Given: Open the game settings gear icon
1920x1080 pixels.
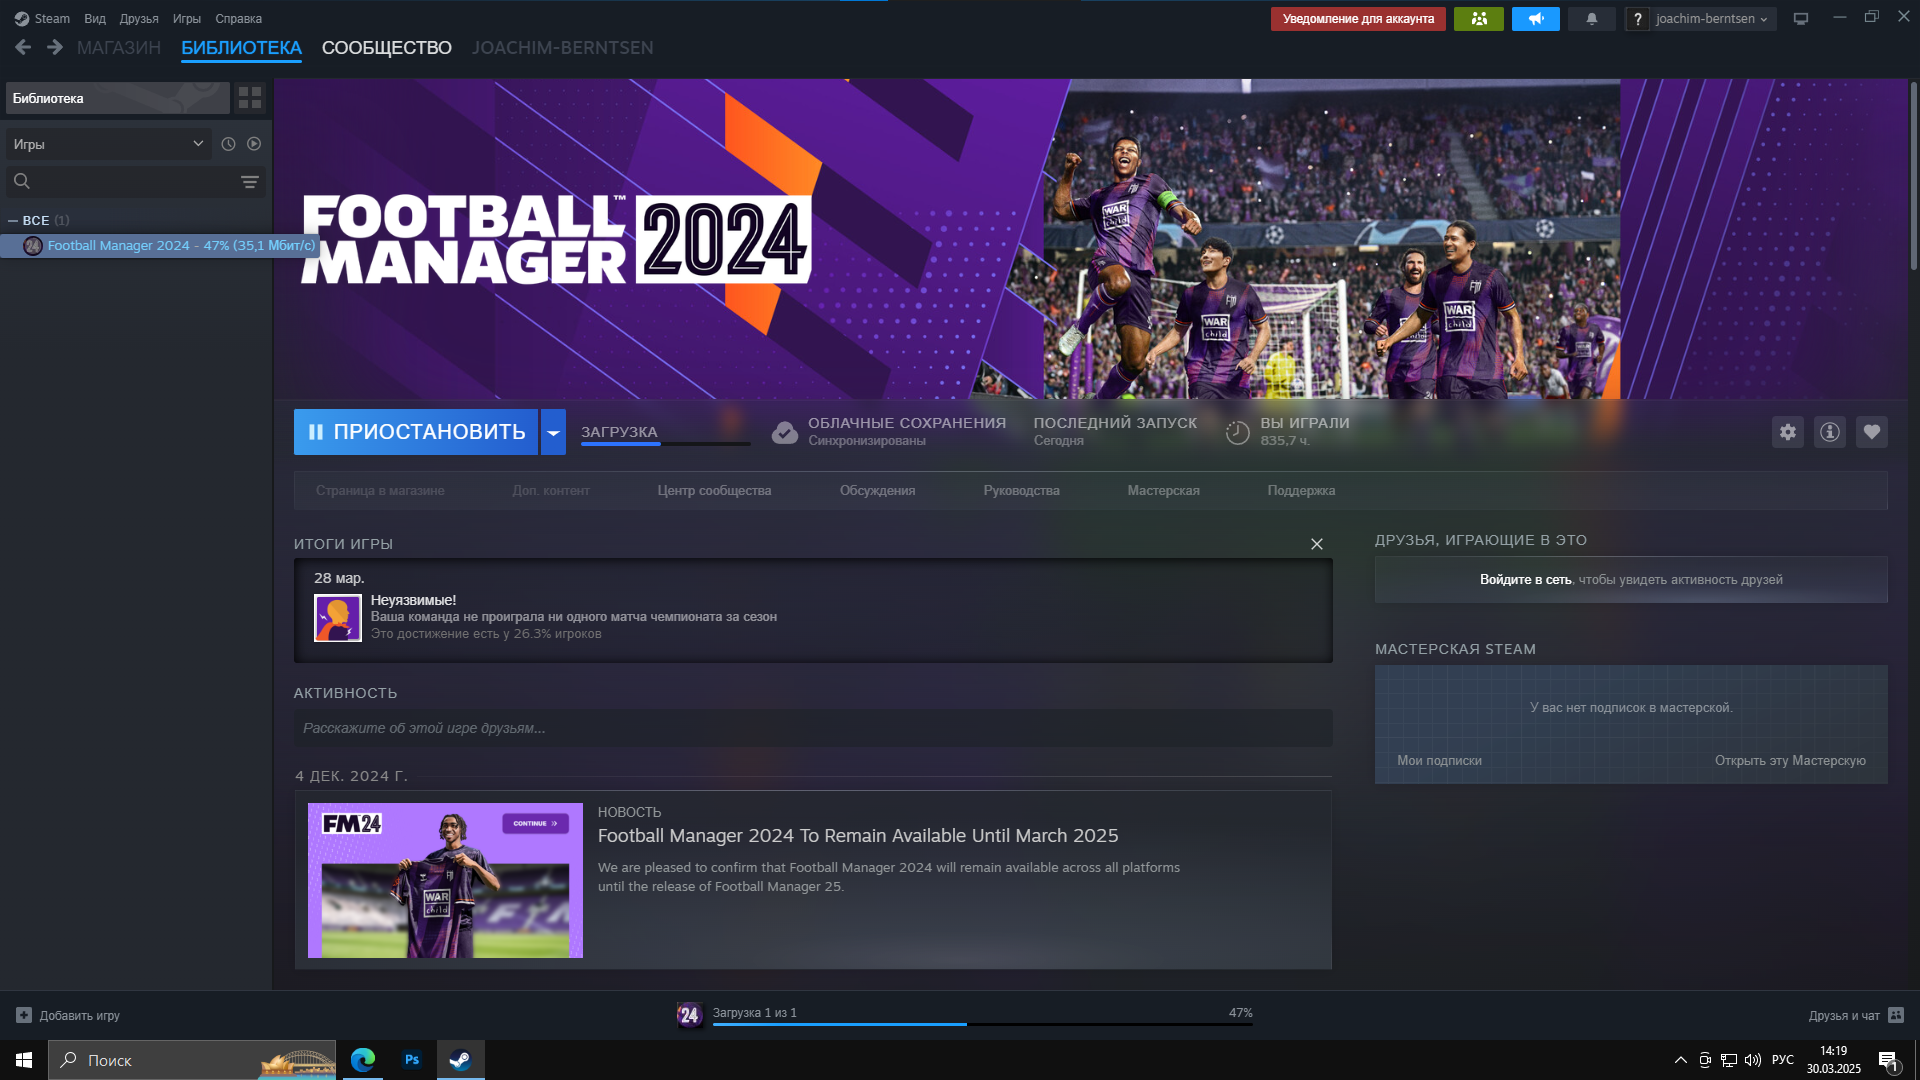Looking at the screenshot, I should [x=1787, y=432].
